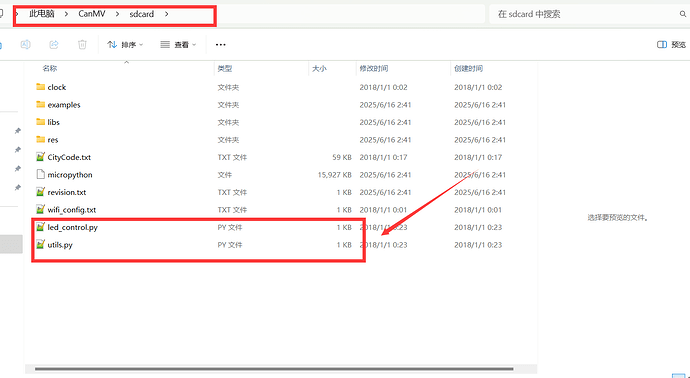Click in the sdcard search field
Viewport: 690px width, 378px height.
585,14
